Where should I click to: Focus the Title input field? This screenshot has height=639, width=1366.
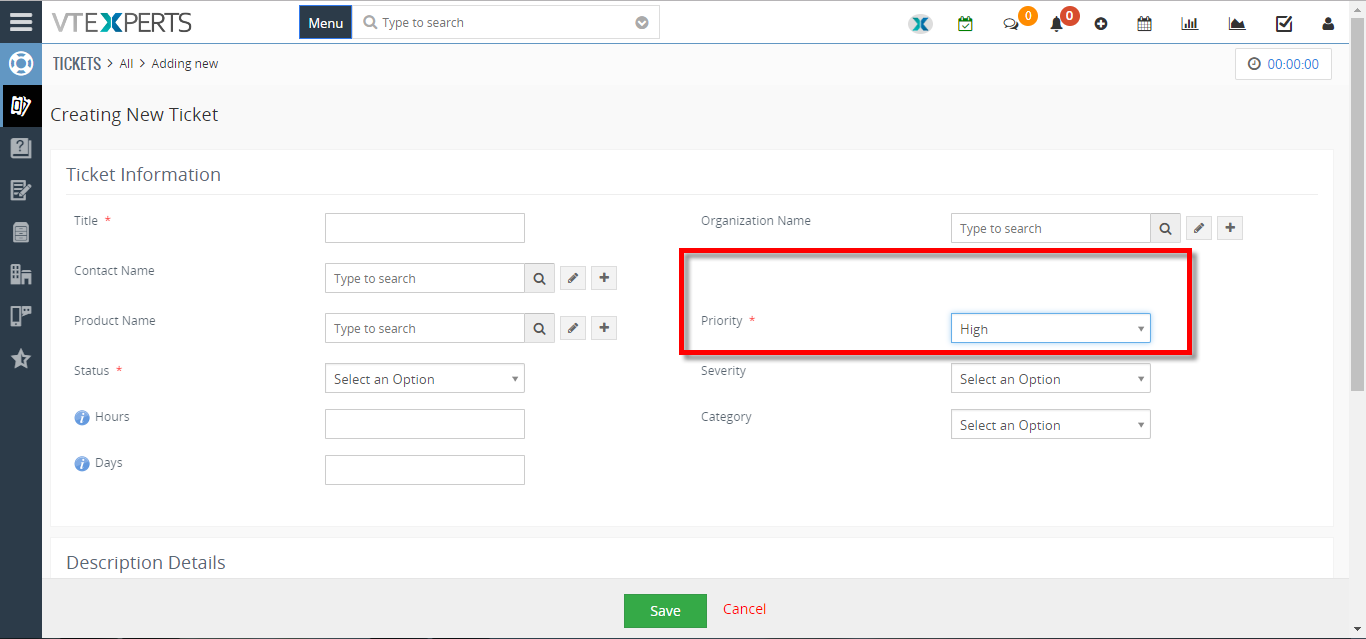click(424, 228)
